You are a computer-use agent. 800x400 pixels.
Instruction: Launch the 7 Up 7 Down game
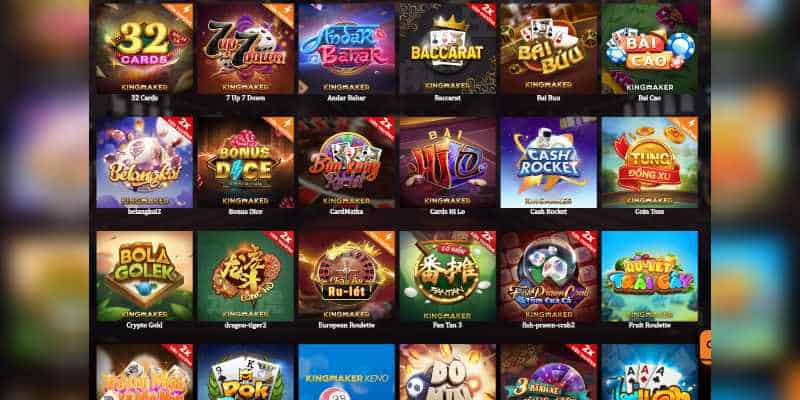click(x=245, y=48)
